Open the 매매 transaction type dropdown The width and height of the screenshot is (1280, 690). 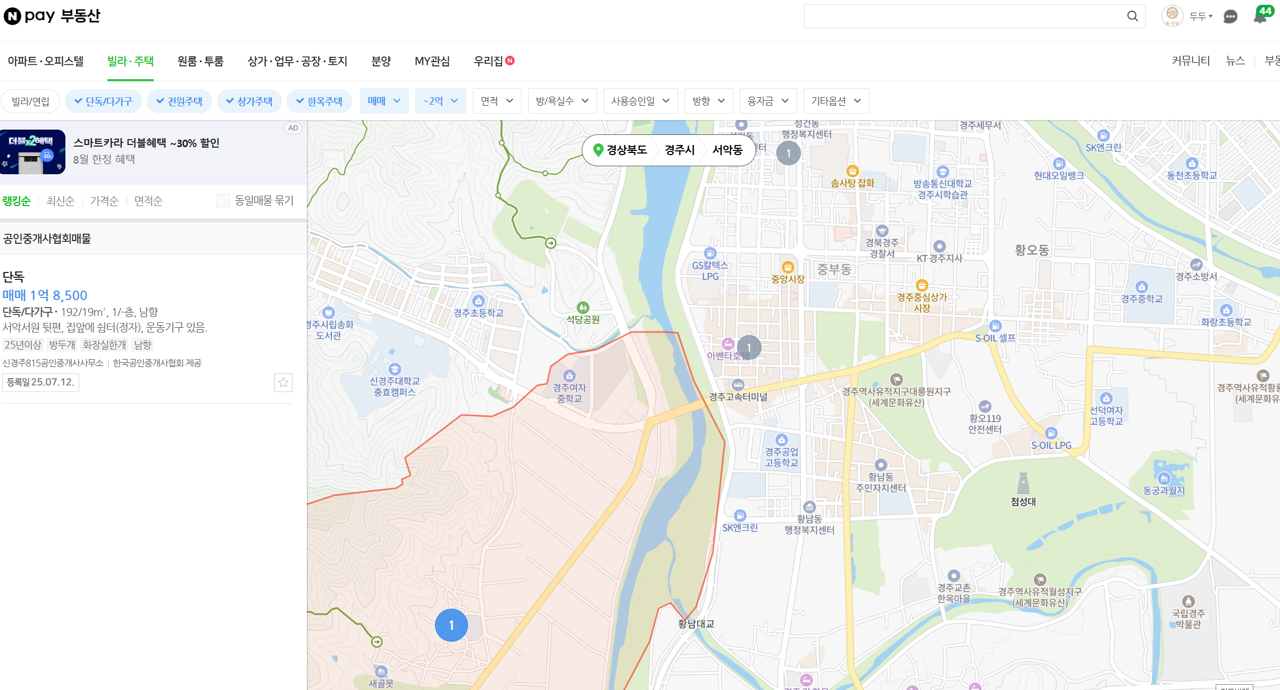pyautogui.click(x=384, y=100)
